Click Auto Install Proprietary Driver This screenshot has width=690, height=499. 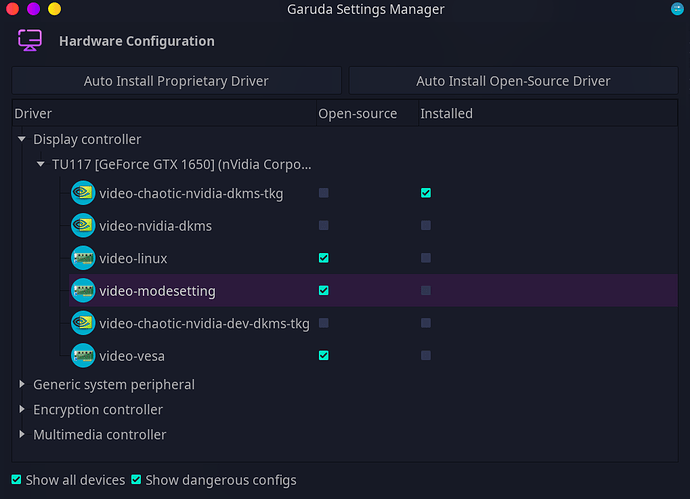pyautogui.click(x=176, y=81)
